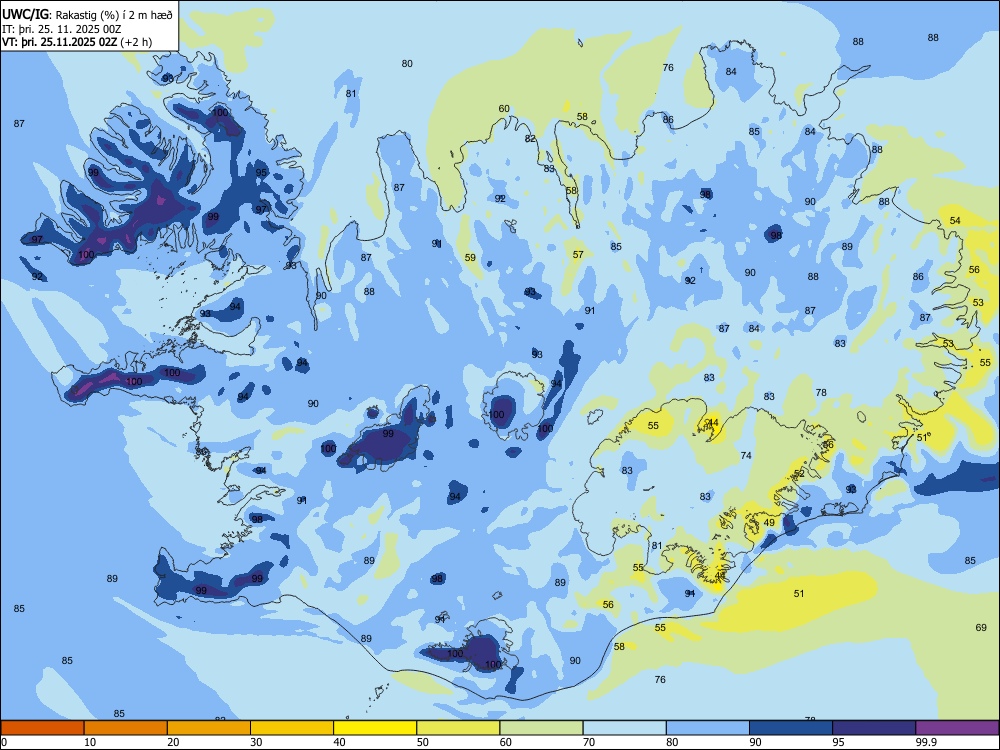Image resolution: width=1000 pixels, height=750 pixels.
Task: Click the navy 95–99.9 legend swatch
Action: (x=874, y=728)
